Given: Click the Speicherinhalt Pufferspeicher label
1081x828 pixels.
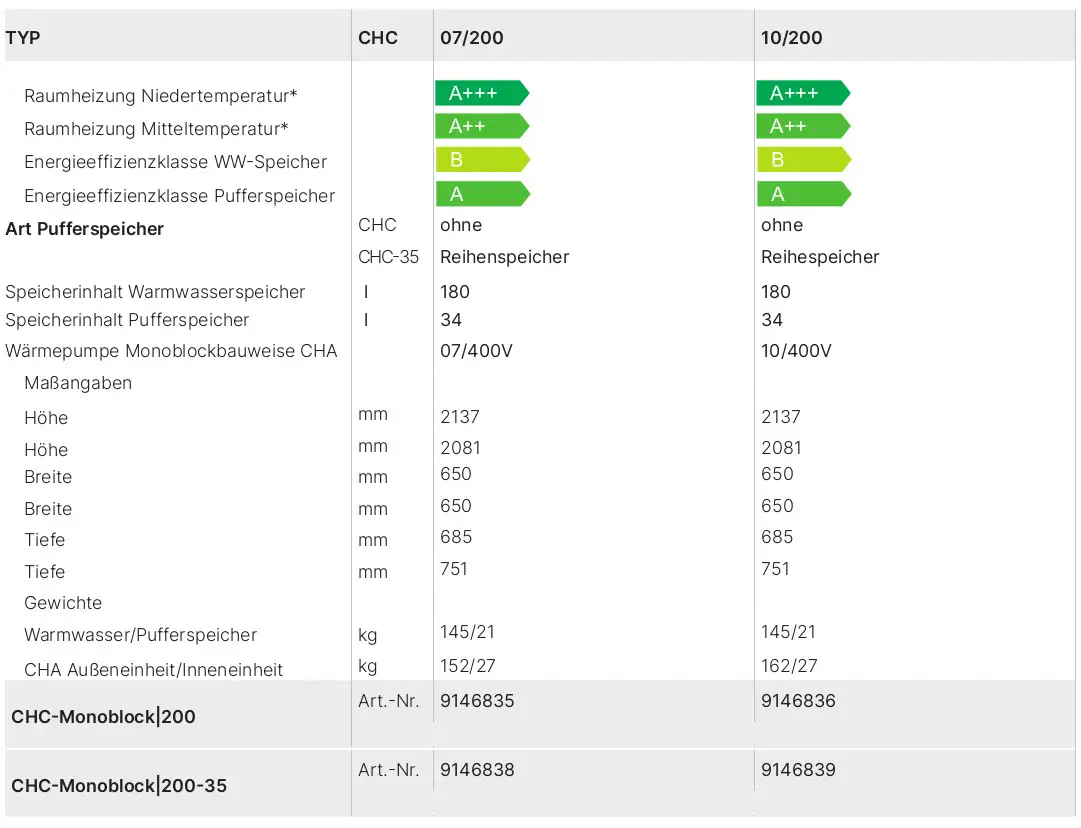Looking at the screenshot, I should (127, 320).
